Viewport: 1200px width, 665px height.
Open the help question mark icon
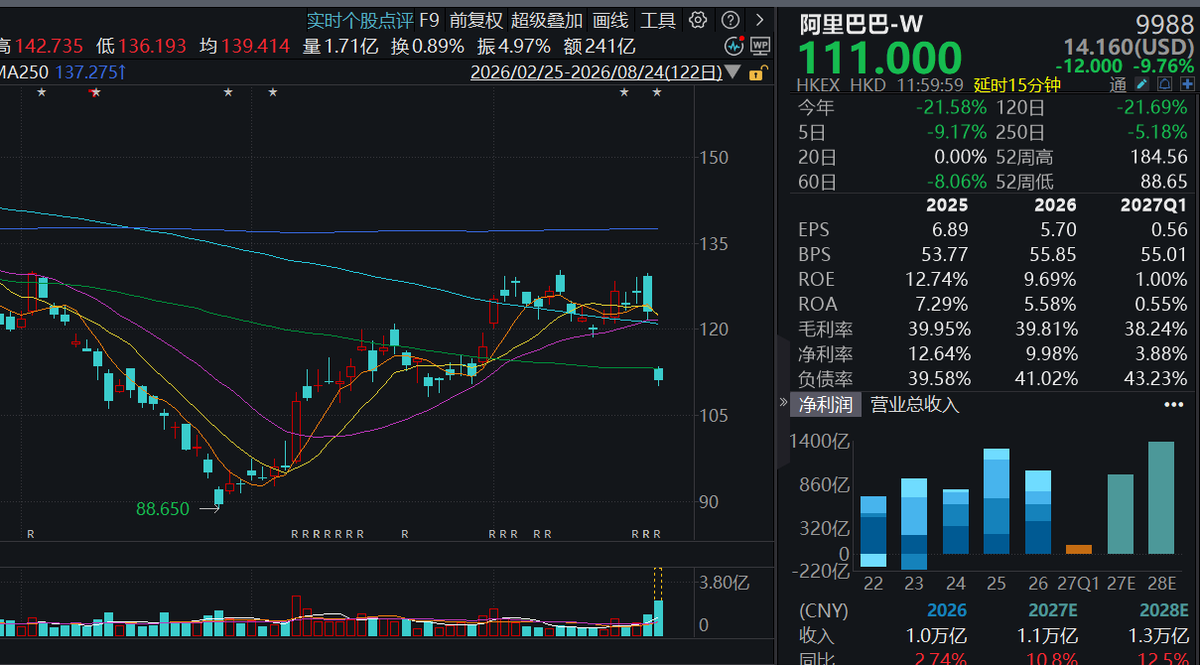[731, 20]
